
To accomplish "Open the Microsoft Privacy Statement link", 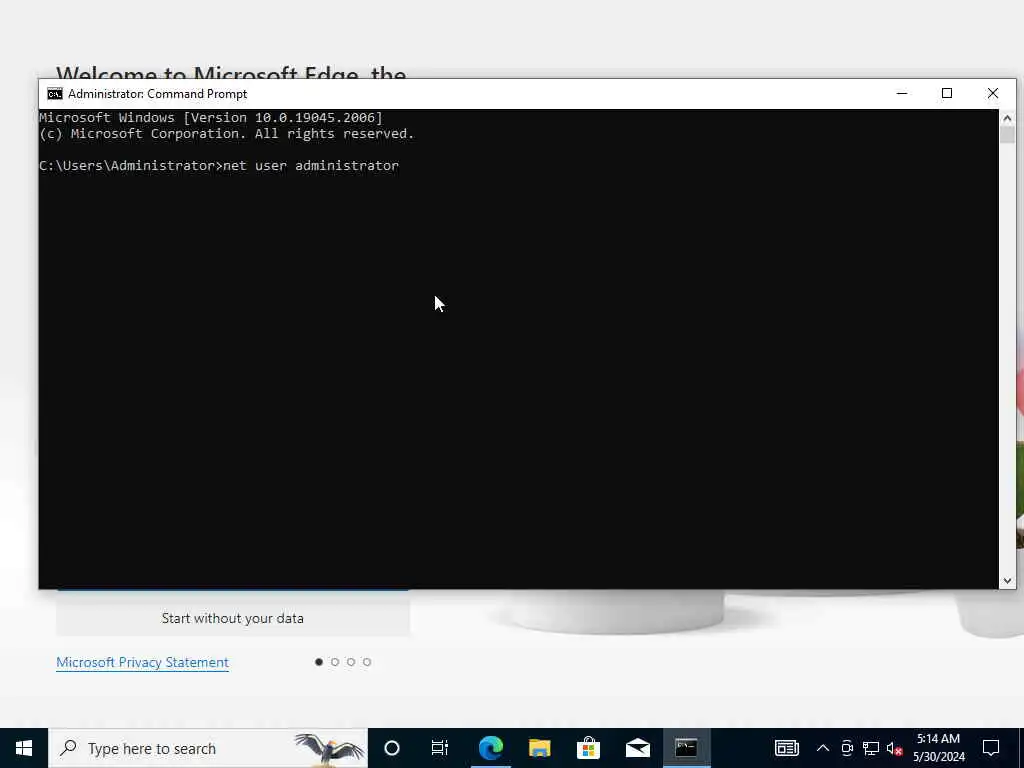I will click(x=142, y=662).
